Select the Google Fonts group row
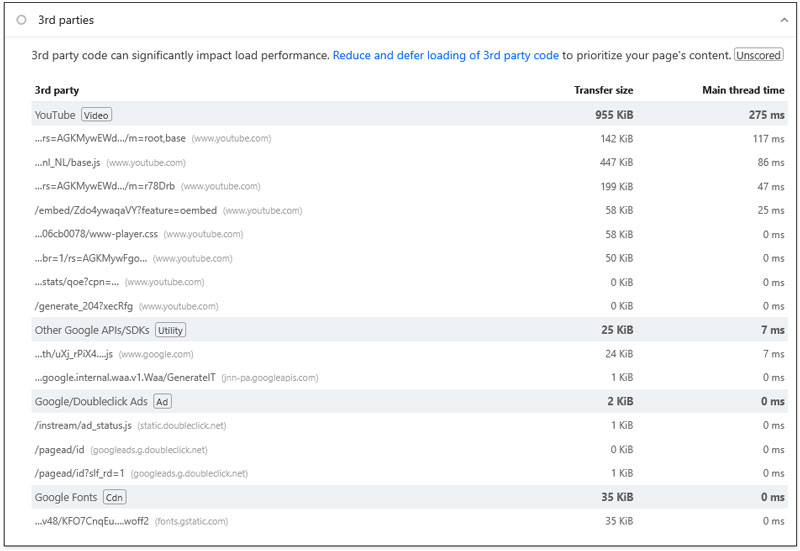Image resolution: width=800 pixels, height=551 pixels. 409,497
